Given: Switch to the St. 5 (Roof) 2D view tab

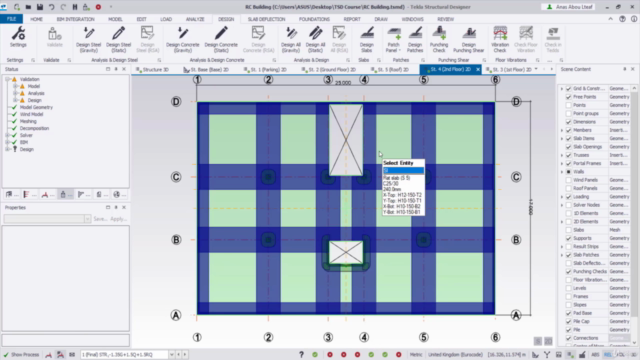Looking at the screenshot, I should click(x=389, y=69).
